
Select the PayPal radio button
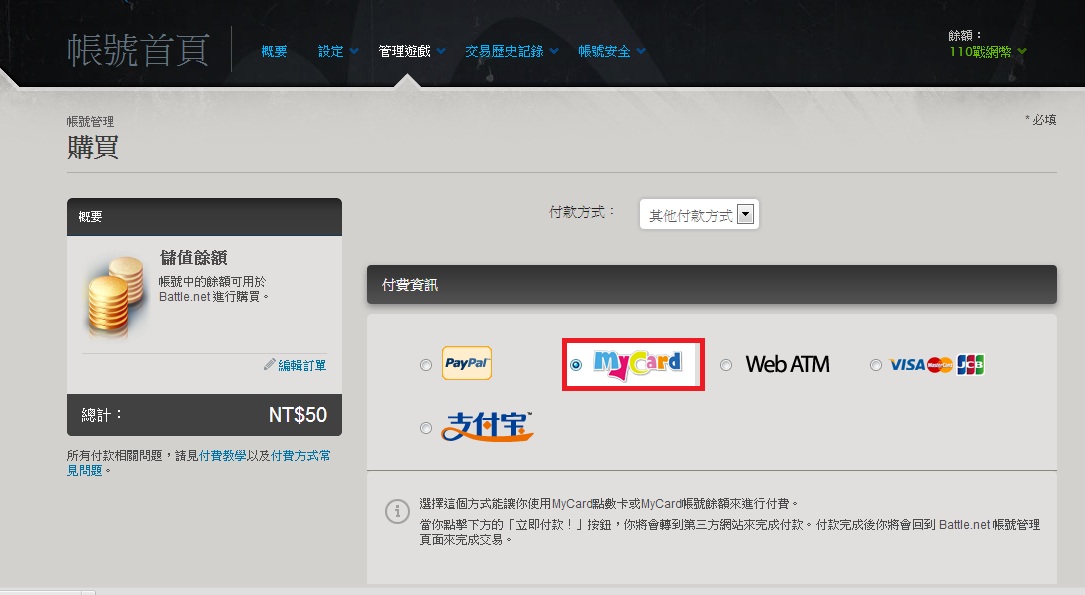coord(426,366)
